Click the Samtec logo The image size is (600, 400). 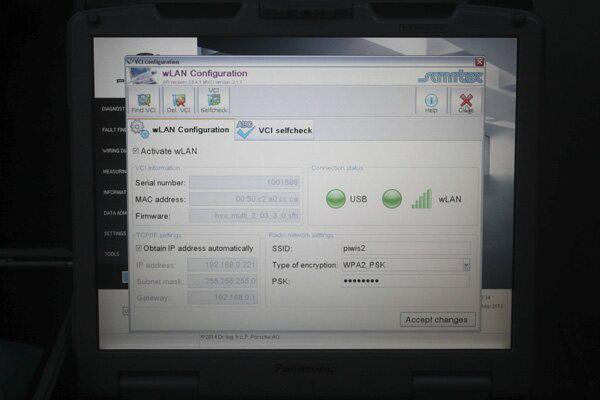click(x=450, y=77)
